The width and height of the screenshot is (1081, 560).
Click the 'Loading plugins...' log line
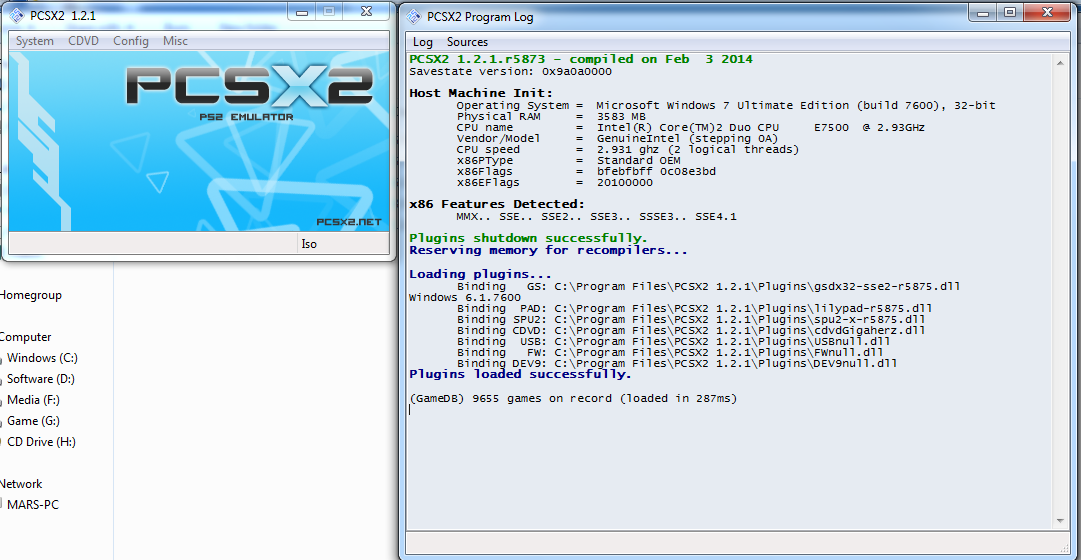pyautogui.click(x=480, y=274)
